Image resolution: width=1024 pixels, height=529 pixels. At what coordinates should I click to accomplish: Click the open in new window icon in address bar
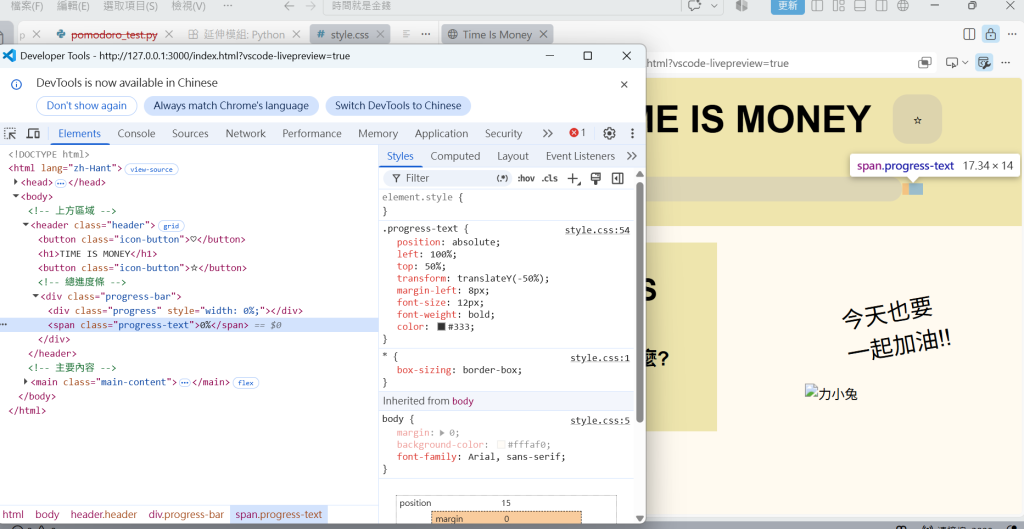click(x=924, y=63)
